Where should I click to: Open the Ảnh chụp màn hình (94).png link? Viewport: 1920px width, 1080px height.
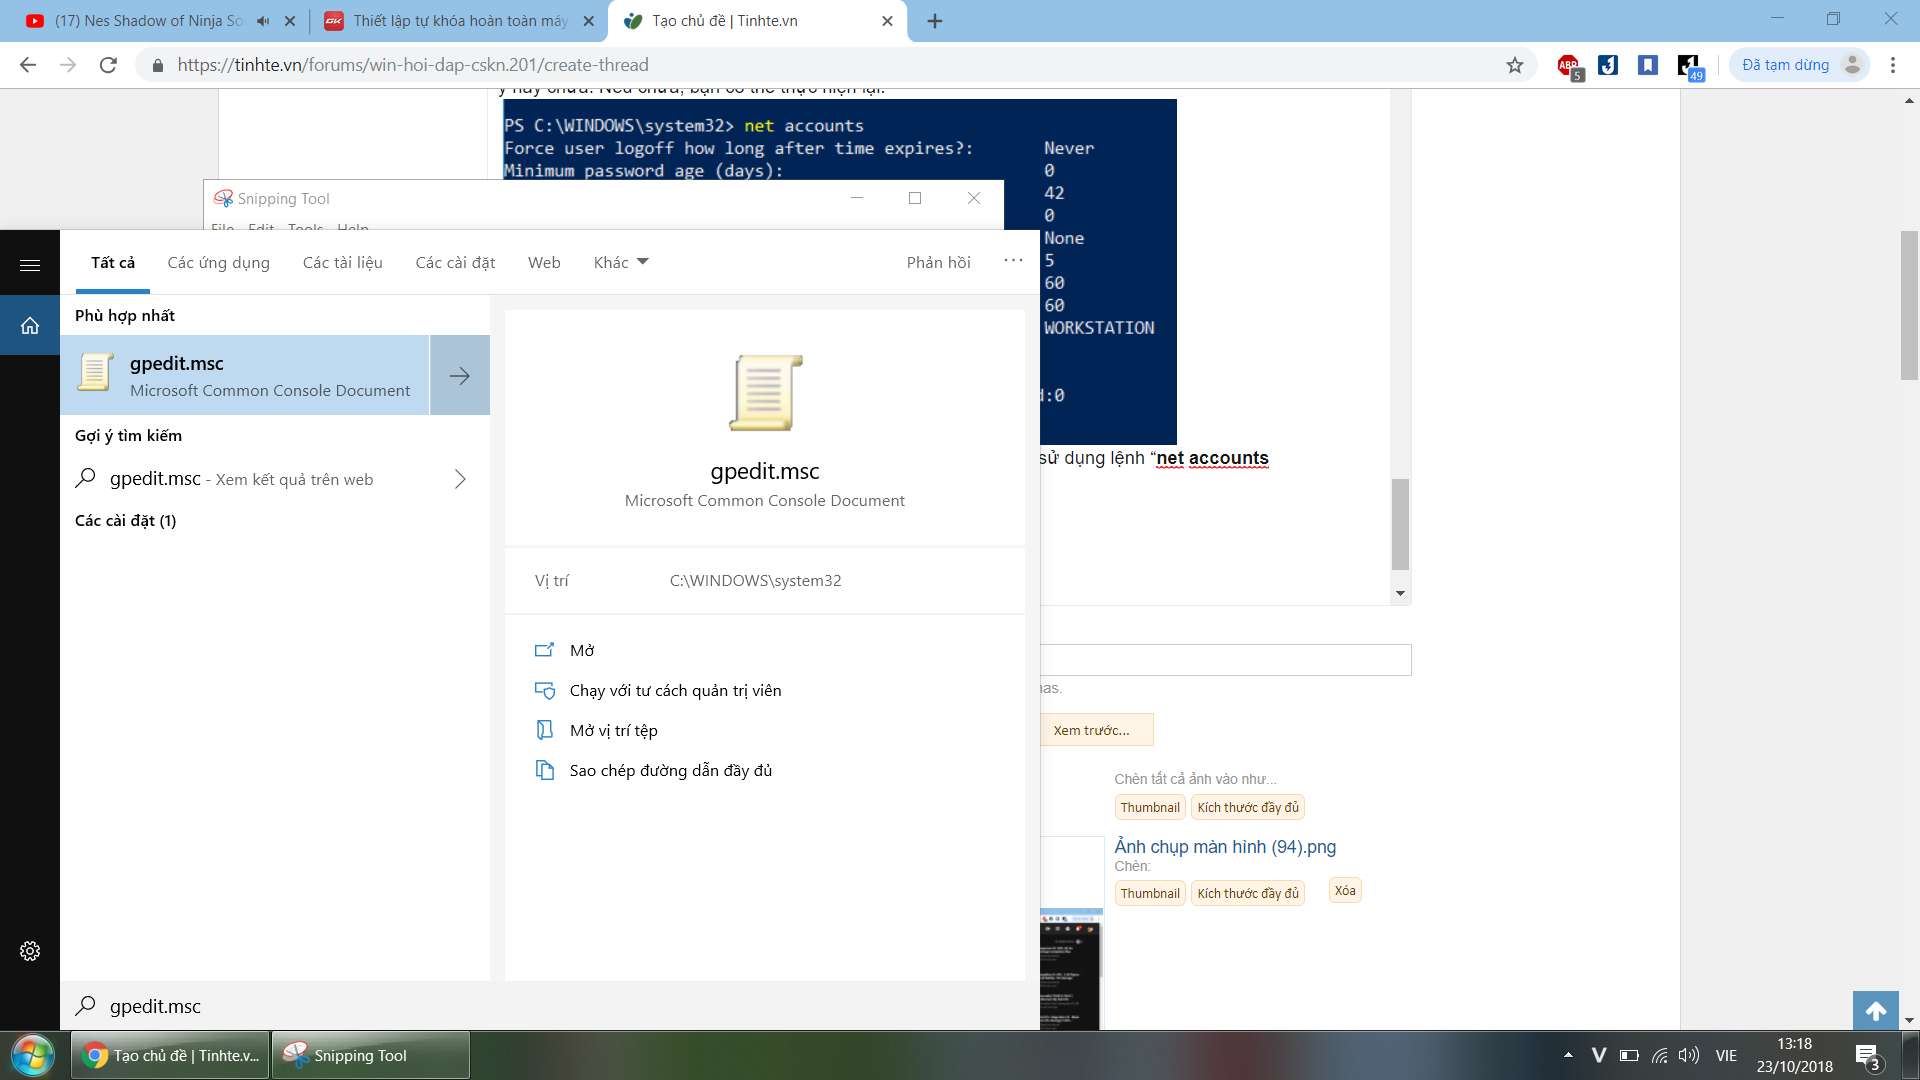(x=1225, y=847)
